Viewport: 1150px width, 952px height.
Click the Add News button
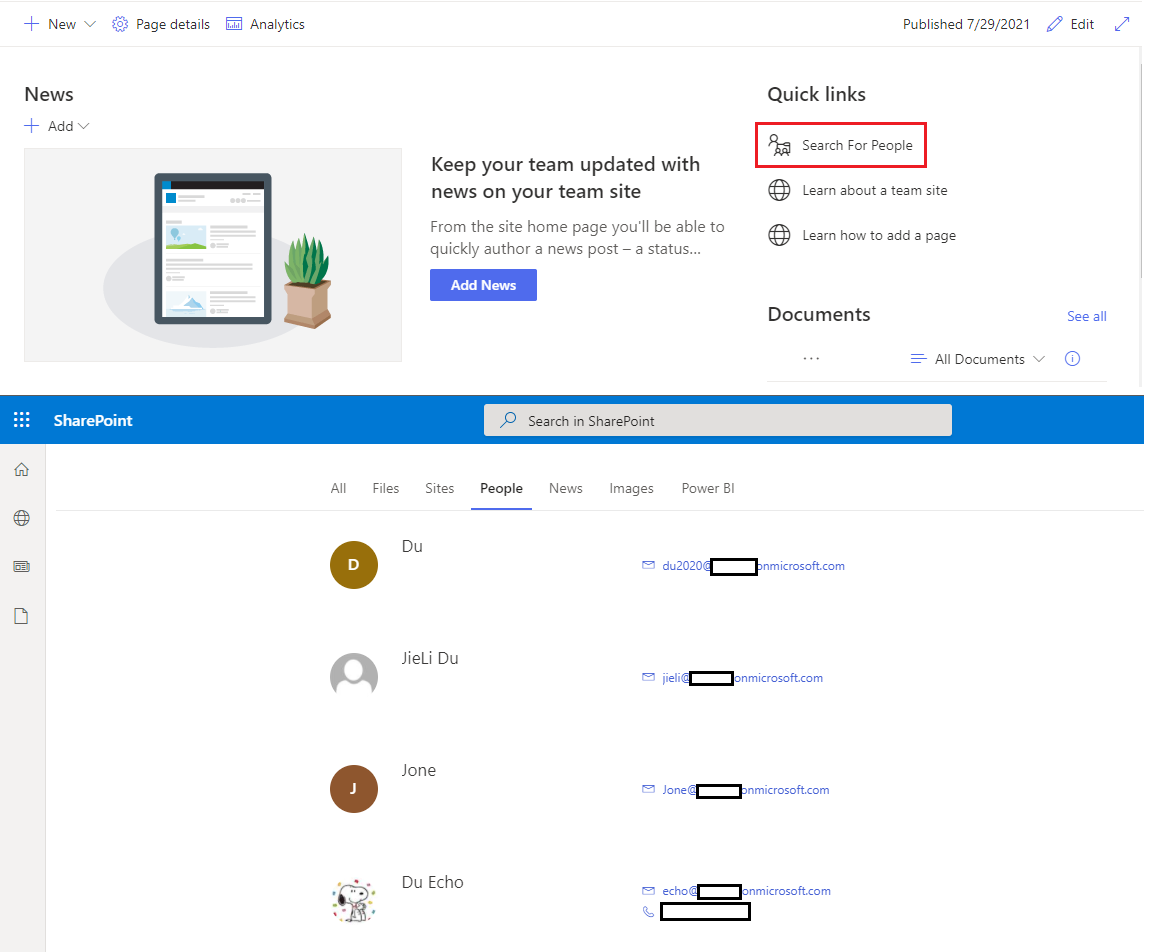[483, 285]
